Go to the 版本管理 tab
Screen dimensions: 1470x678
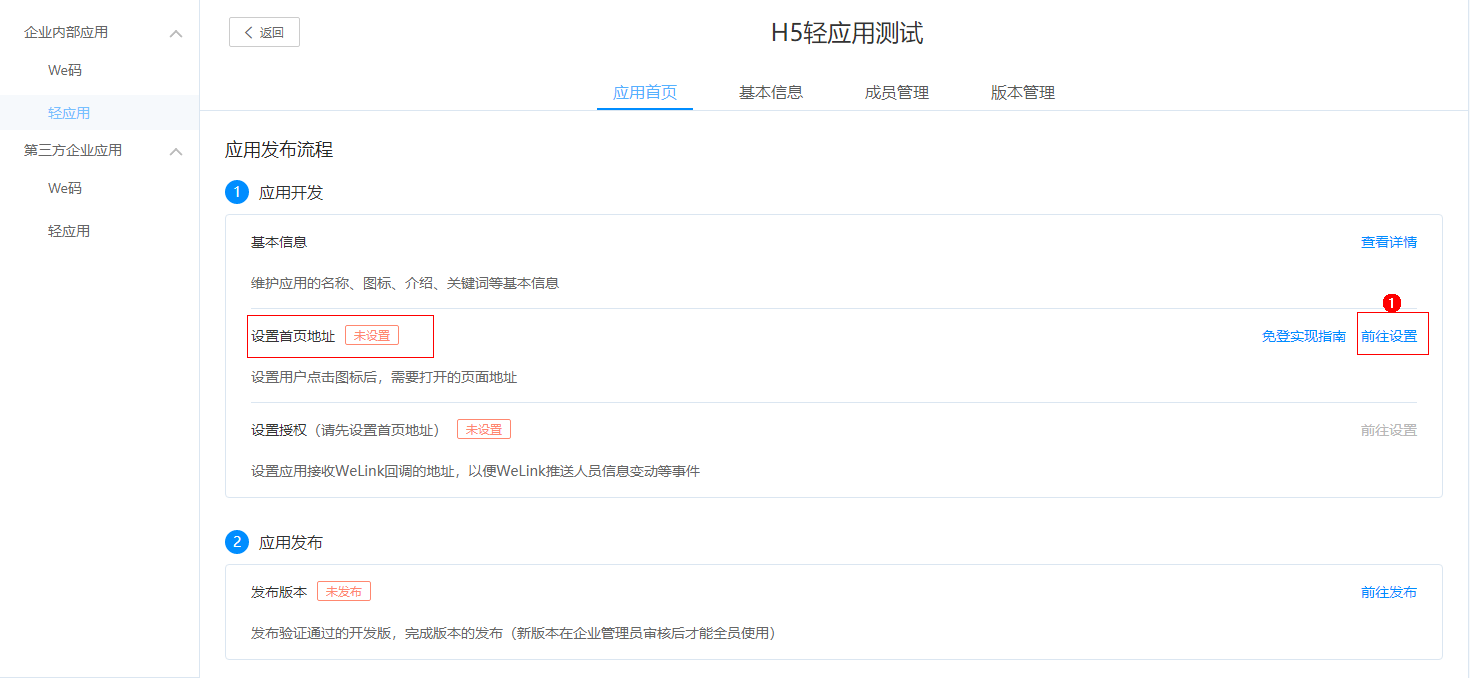point(1023,93)
